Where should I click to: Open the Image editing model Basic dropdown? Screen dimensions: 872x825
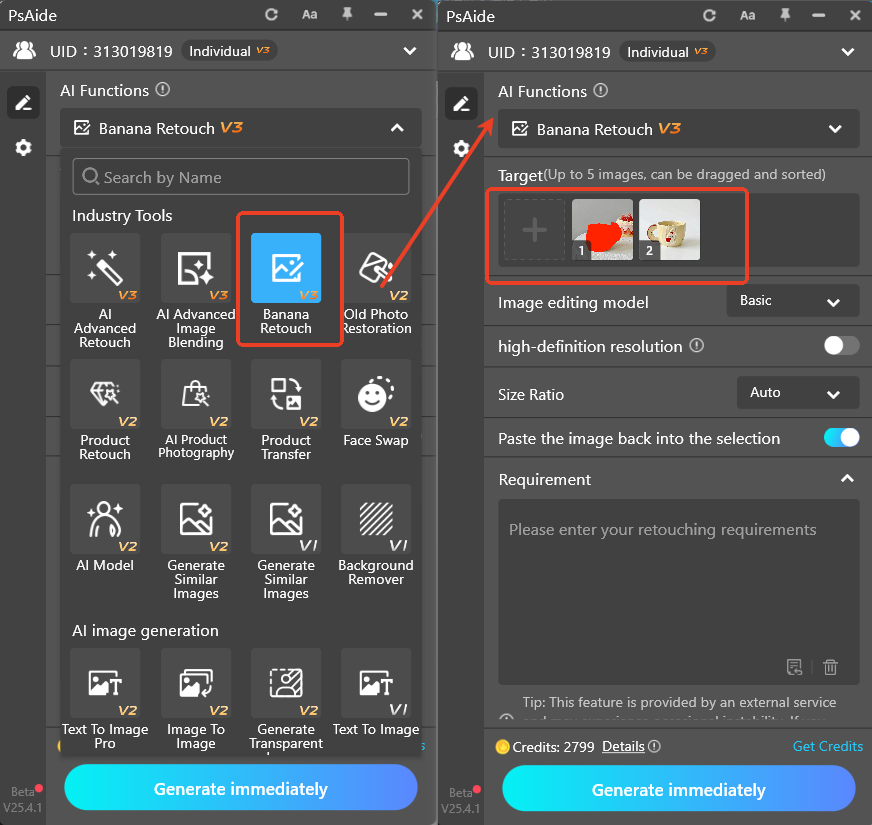[792, 301]
